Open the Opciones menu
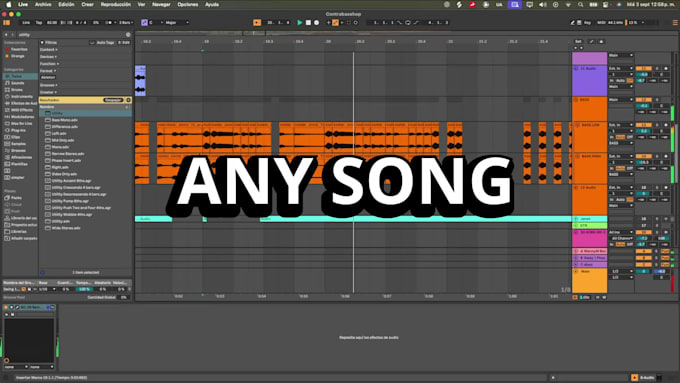This screenshot has height=383, width=680. [187, 4]
